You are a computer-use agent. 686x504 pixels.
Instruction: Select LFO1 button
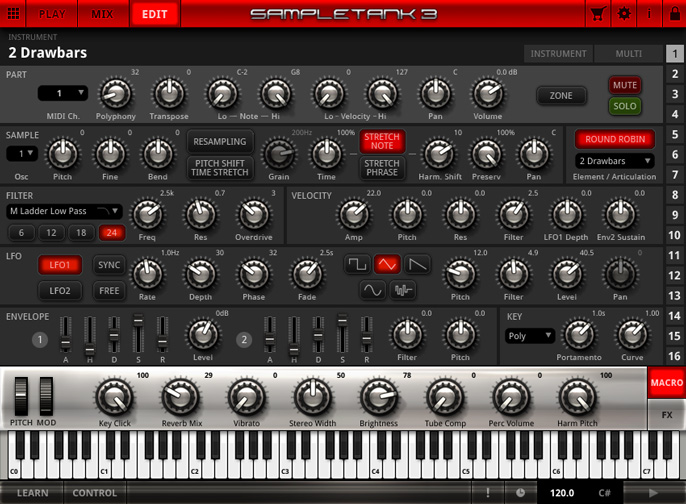coord(60,265)
